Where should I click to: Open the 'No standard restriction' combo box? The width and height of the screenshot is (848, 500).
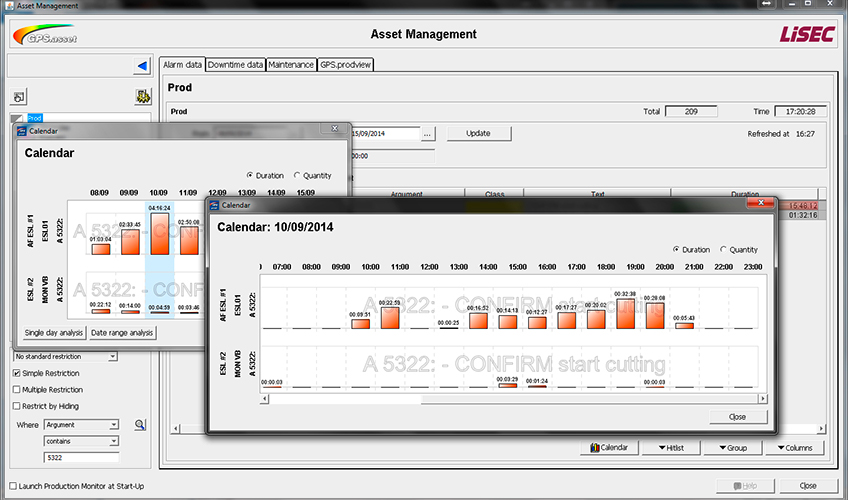pyautogui.click(x=66, y=356)
